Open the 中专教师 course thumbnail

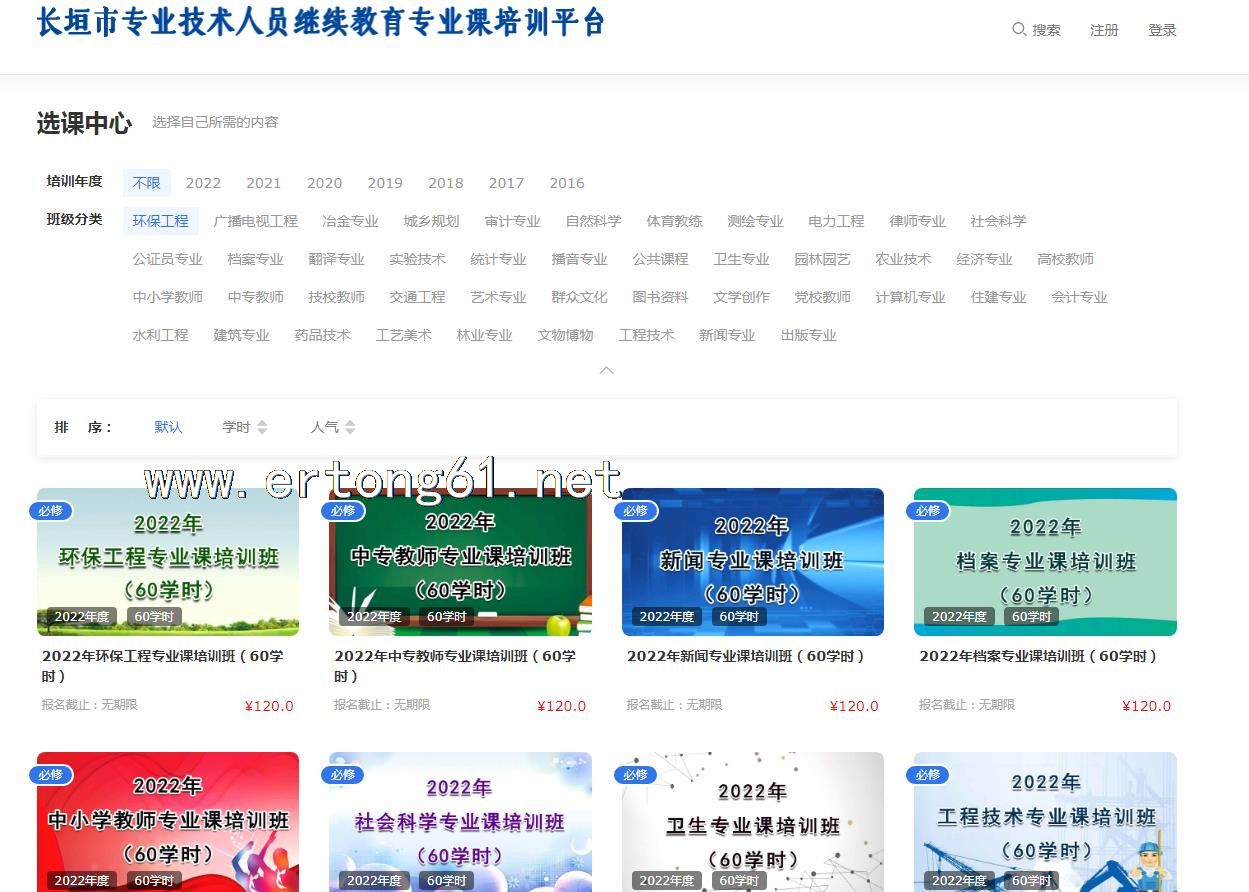[x=460, y=561]
